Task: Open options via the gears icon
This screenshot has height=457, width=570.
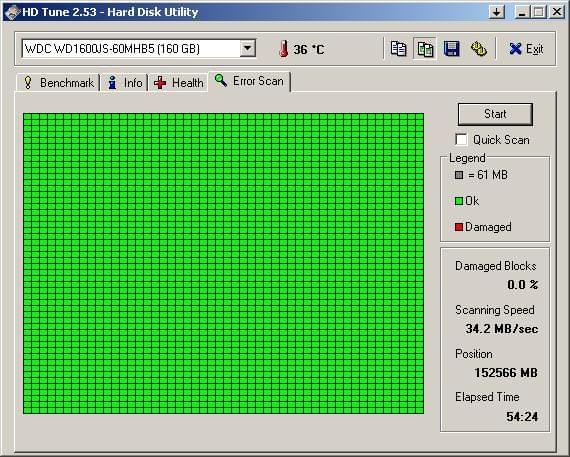Action: click(x=479, y=49)
